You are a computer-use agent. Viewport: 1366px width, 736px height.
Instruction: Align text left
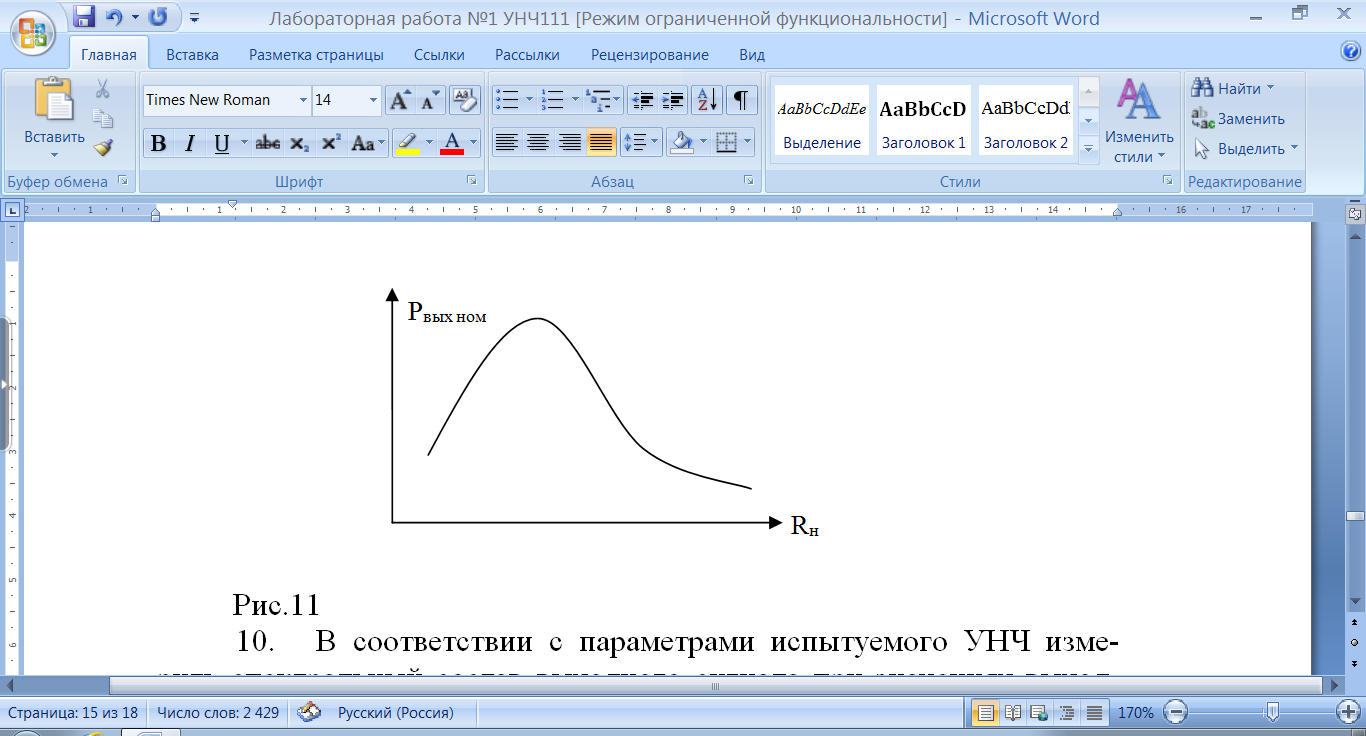point(507,143)
